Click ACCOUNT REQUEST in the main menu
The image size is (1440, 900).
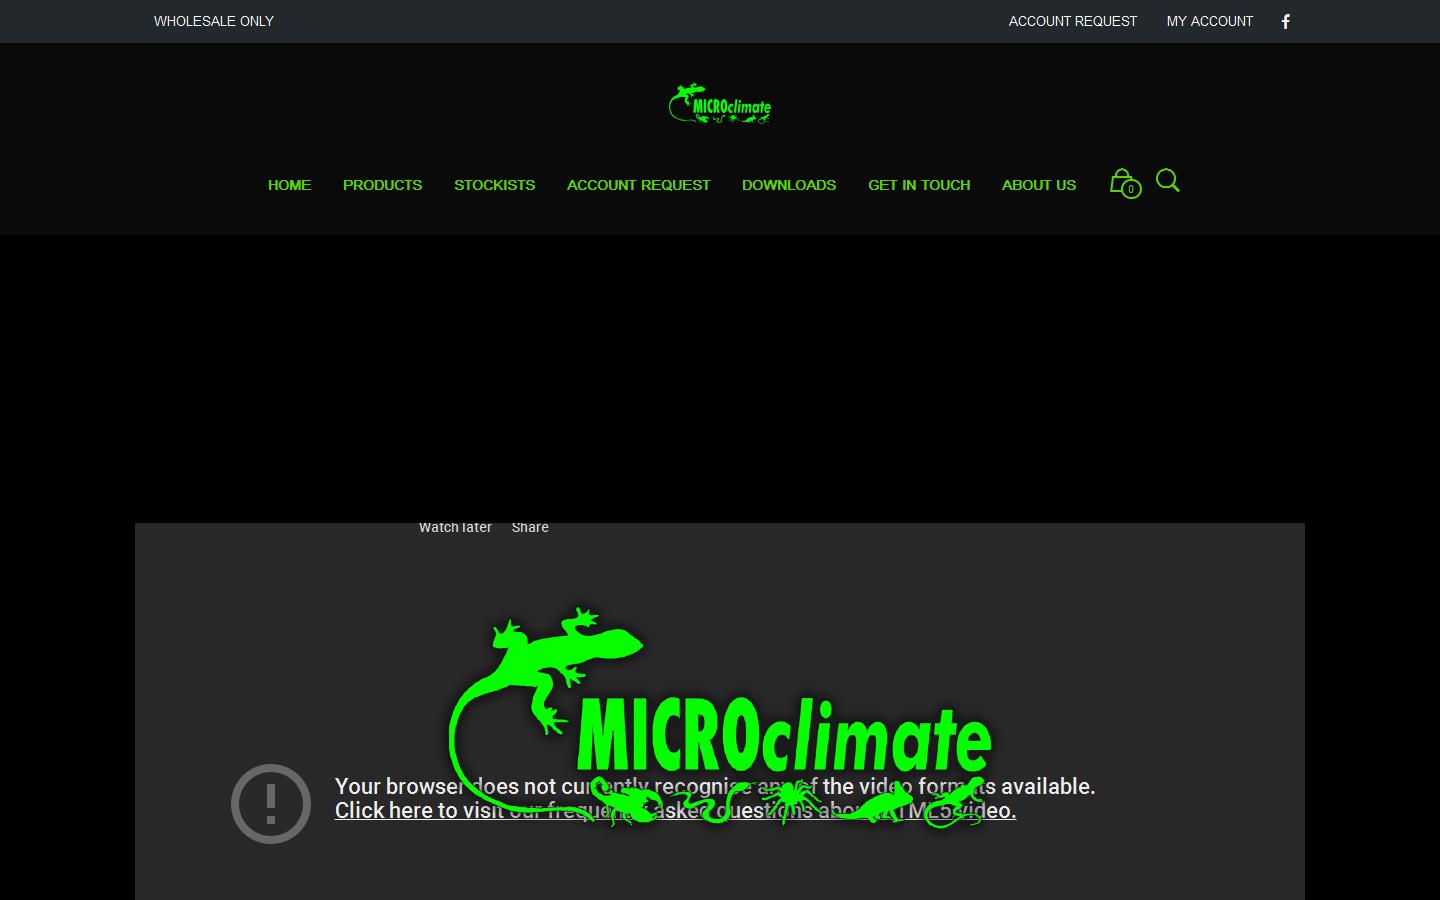(638, 185)
